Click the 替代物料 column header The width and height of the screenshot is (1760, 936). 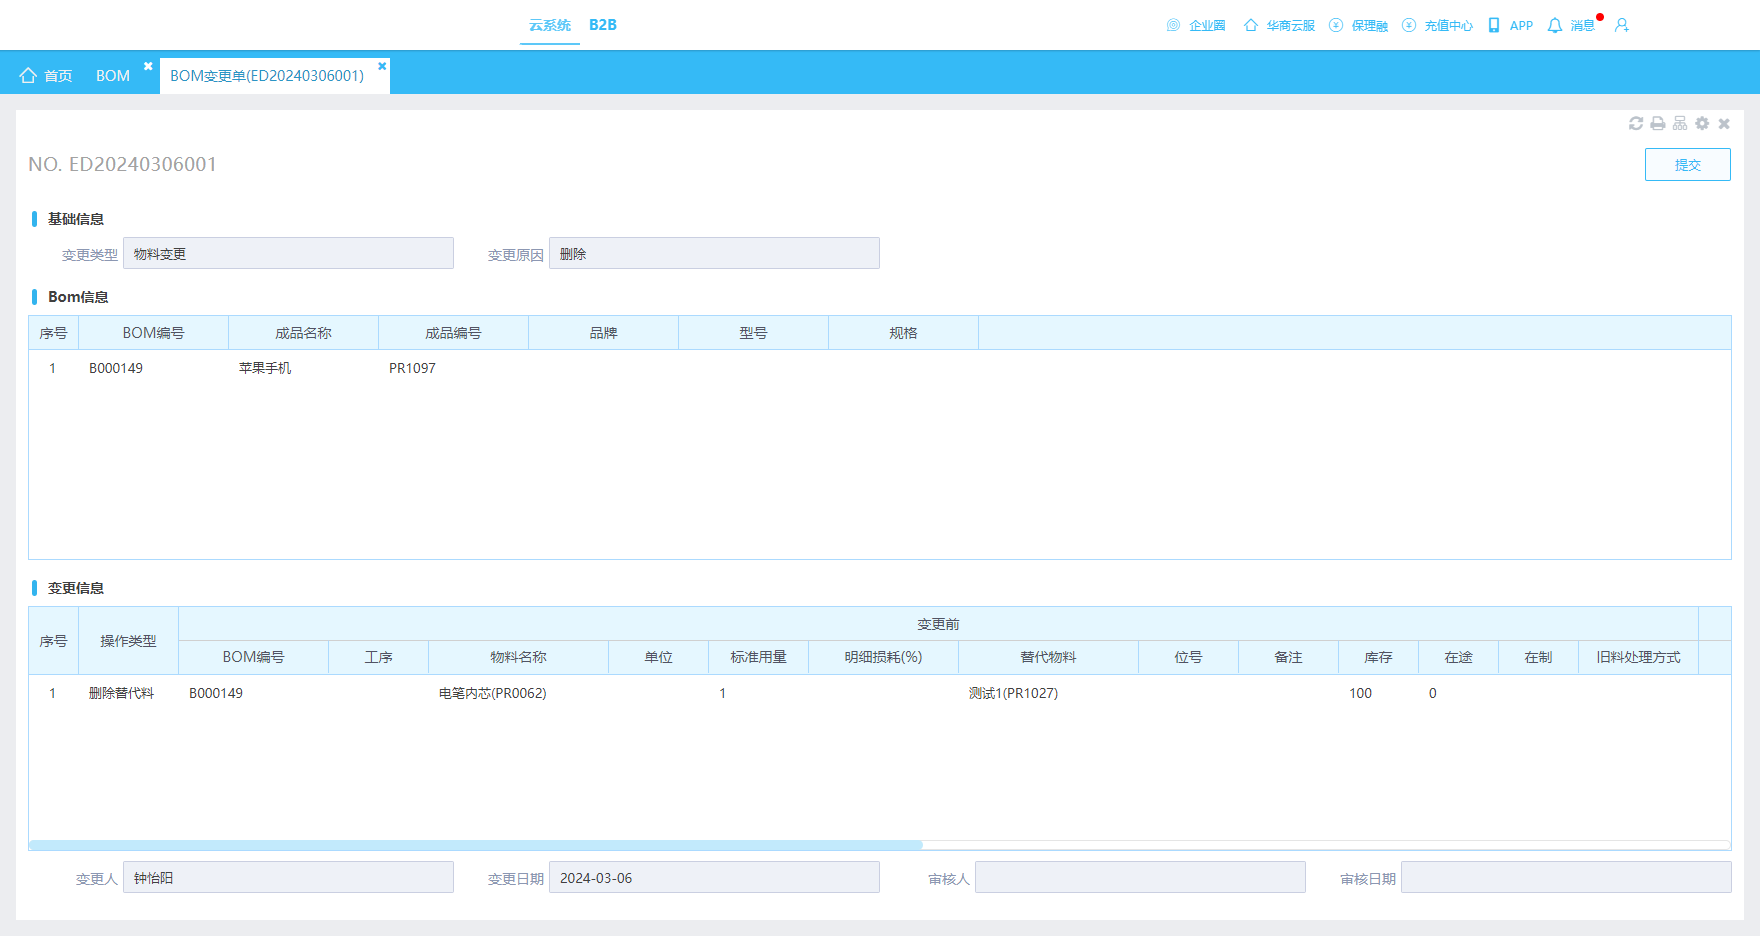(1049, 657)
